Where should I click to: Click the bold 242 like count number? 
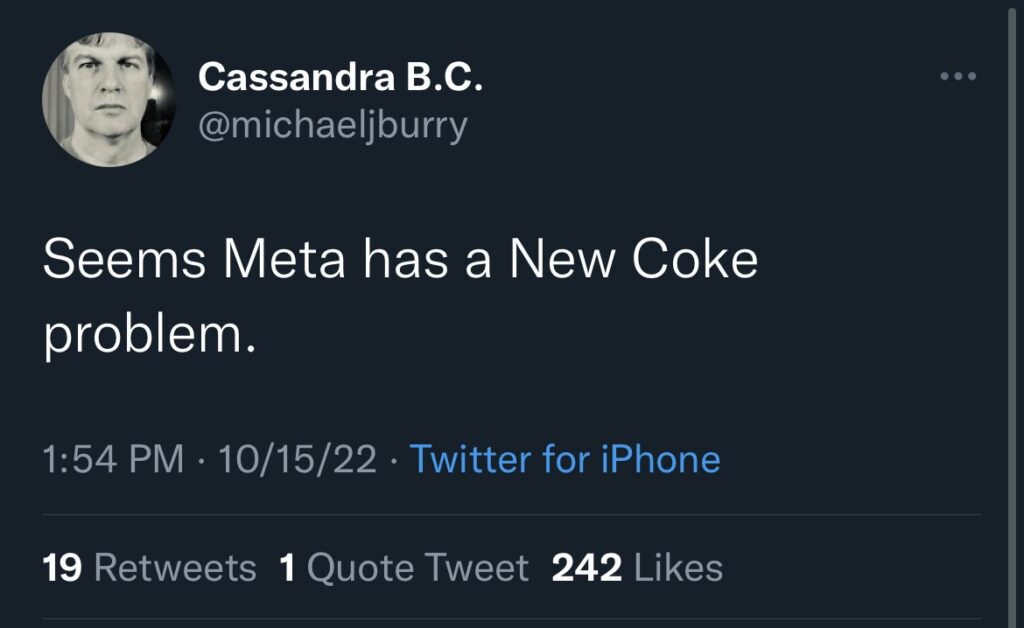[x=587, y=568]
